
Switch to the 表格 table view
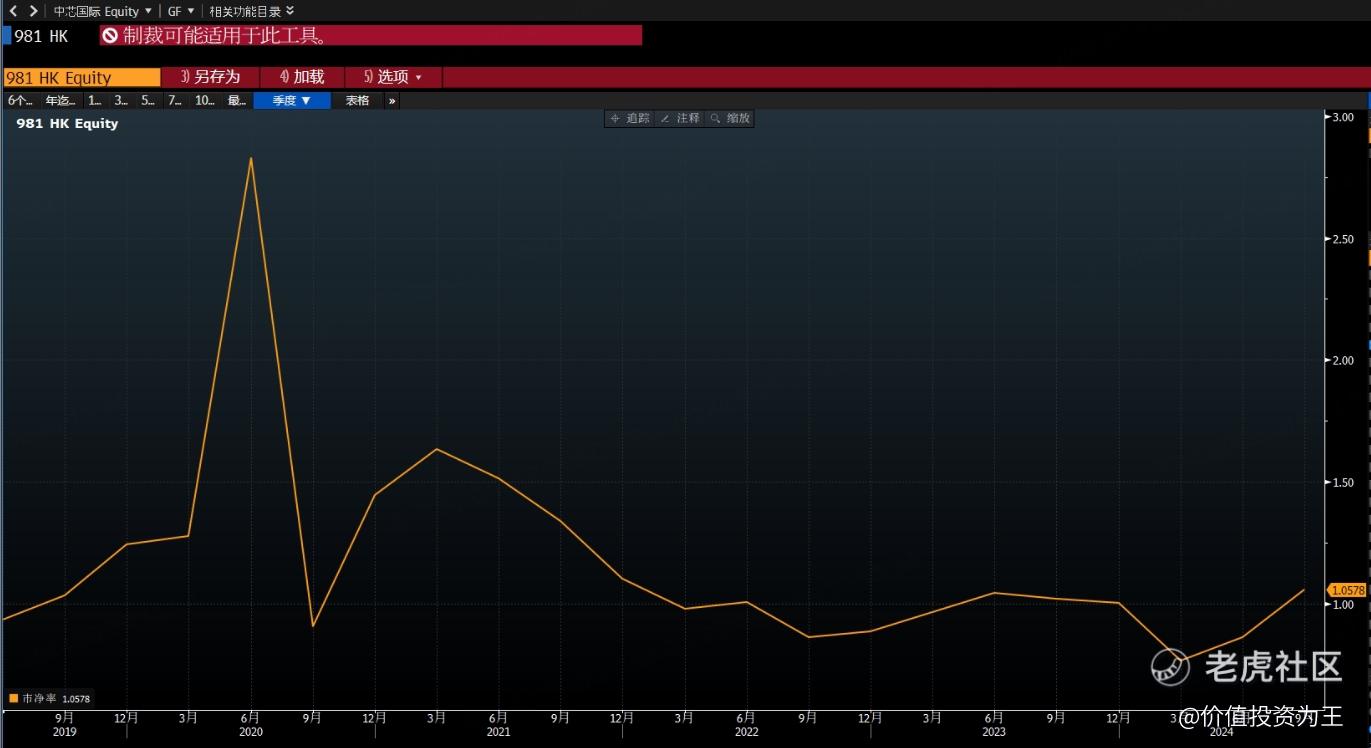[x=357, y=101]
